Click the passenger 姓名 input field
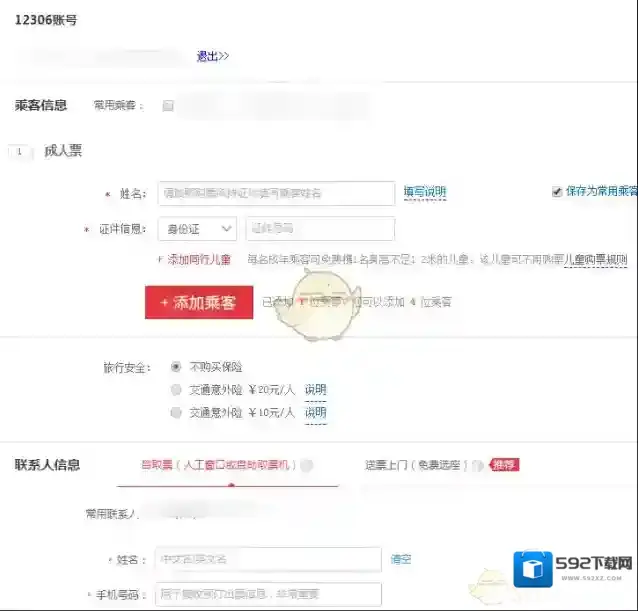Viewport: 638px width, 611px height. click(x=275, y=193)
